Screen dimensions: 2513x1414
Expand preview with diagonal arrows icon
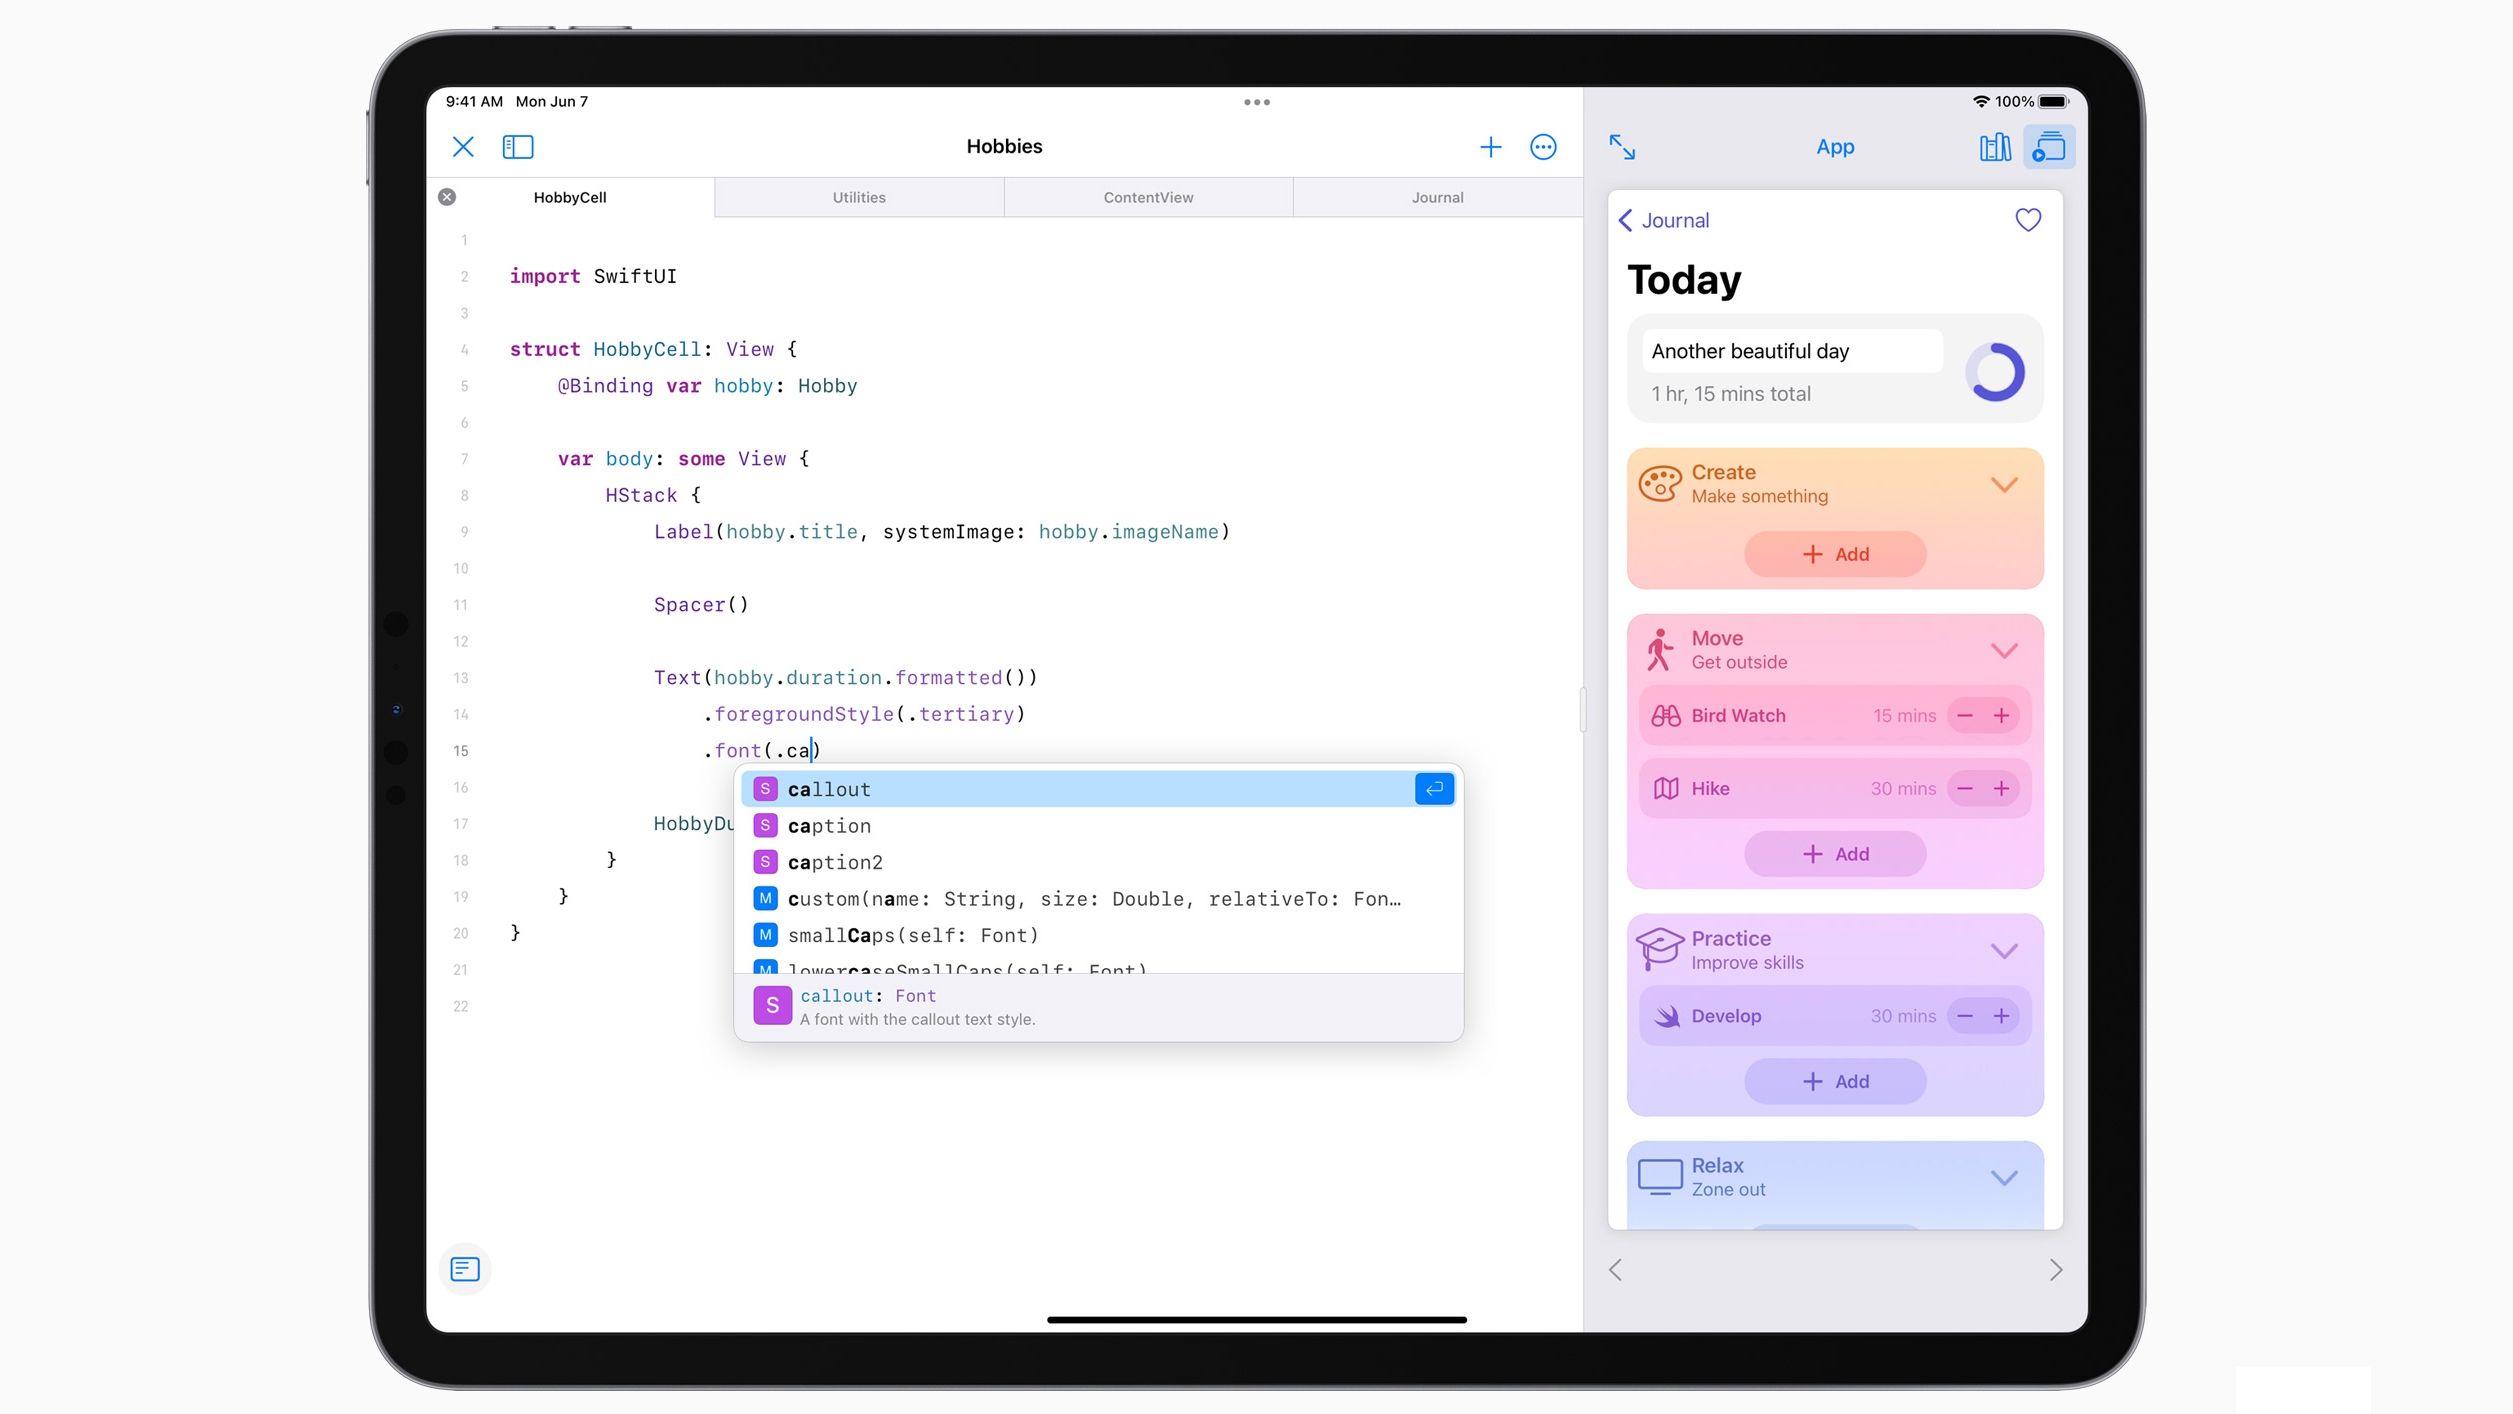click(x=1622, y=147)
